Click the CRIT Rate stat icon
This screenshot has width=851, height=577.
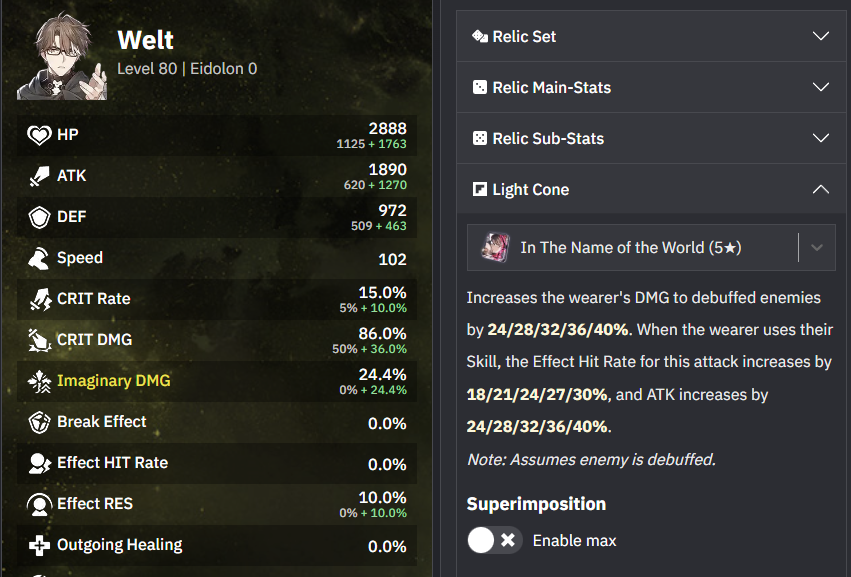[x=39, y=299]
